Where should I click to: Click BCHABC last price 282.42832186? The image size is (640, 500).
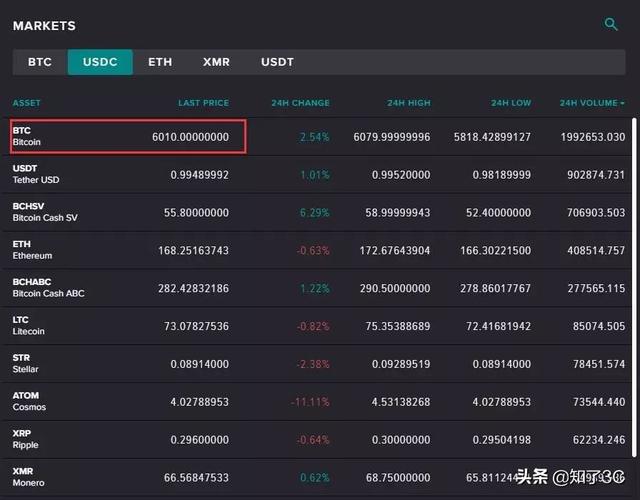pos(193,289)
